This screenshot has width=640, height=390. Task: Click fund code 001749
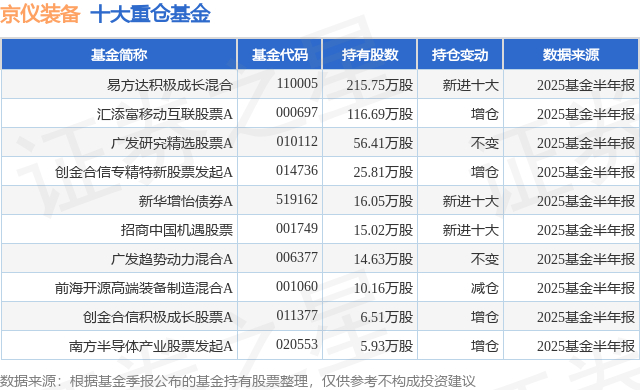pyautogui.click(x=297, y=228)
